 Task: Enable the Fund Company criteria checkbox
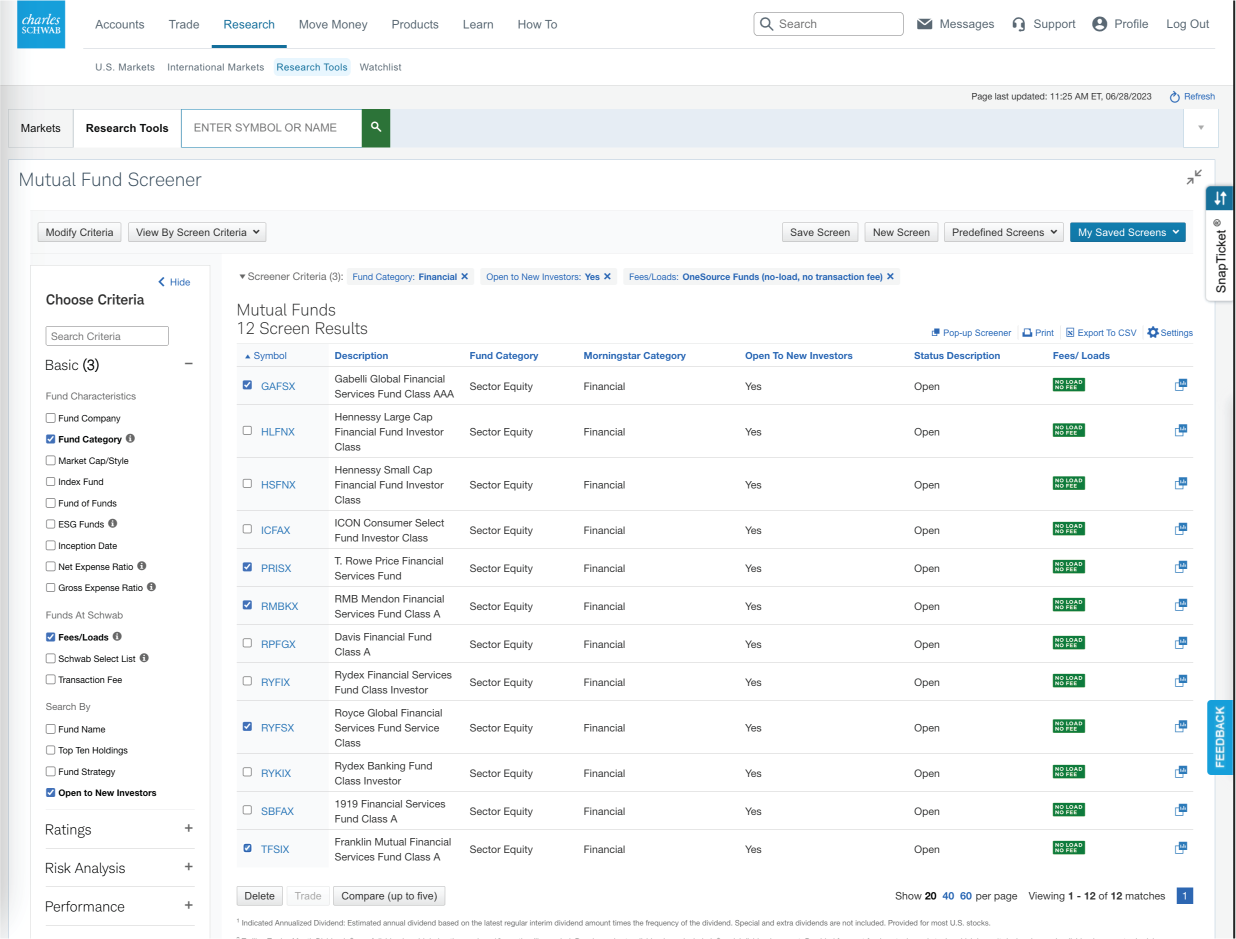51,418
